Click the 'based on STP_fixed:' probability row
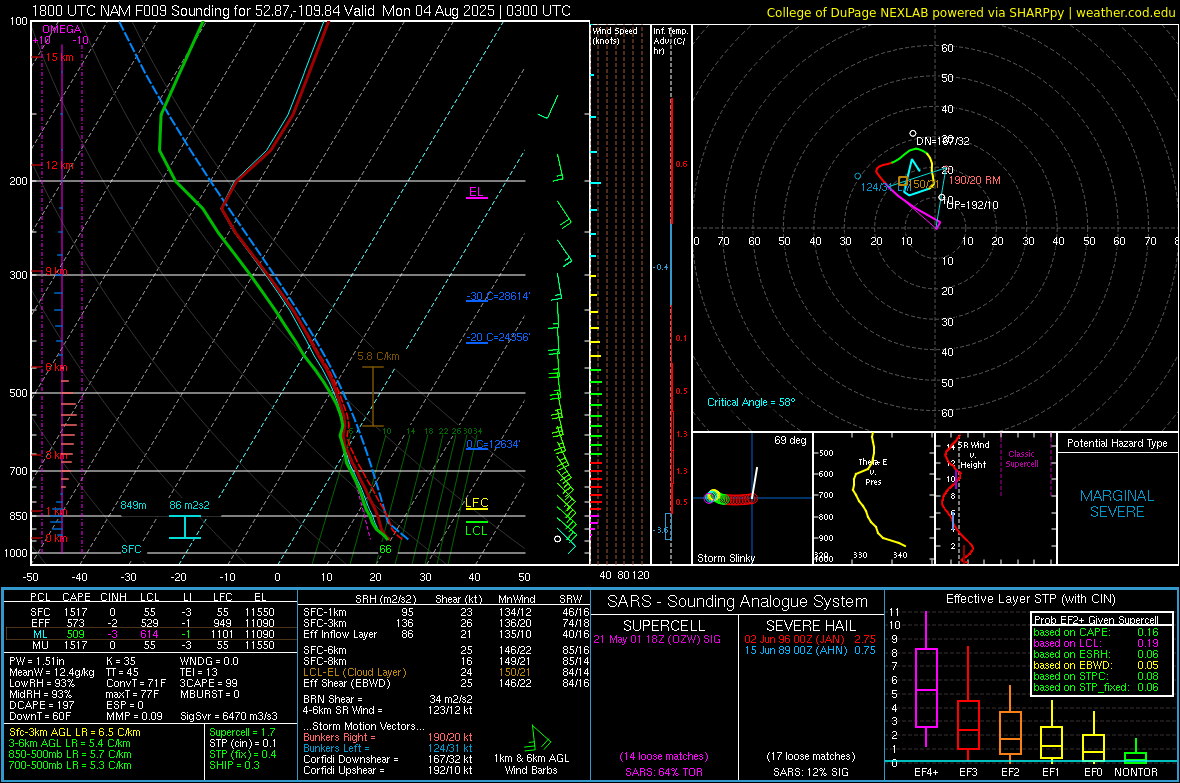Image resolution: width=1180 pixels, height=783 pixels. (1096, 687)
